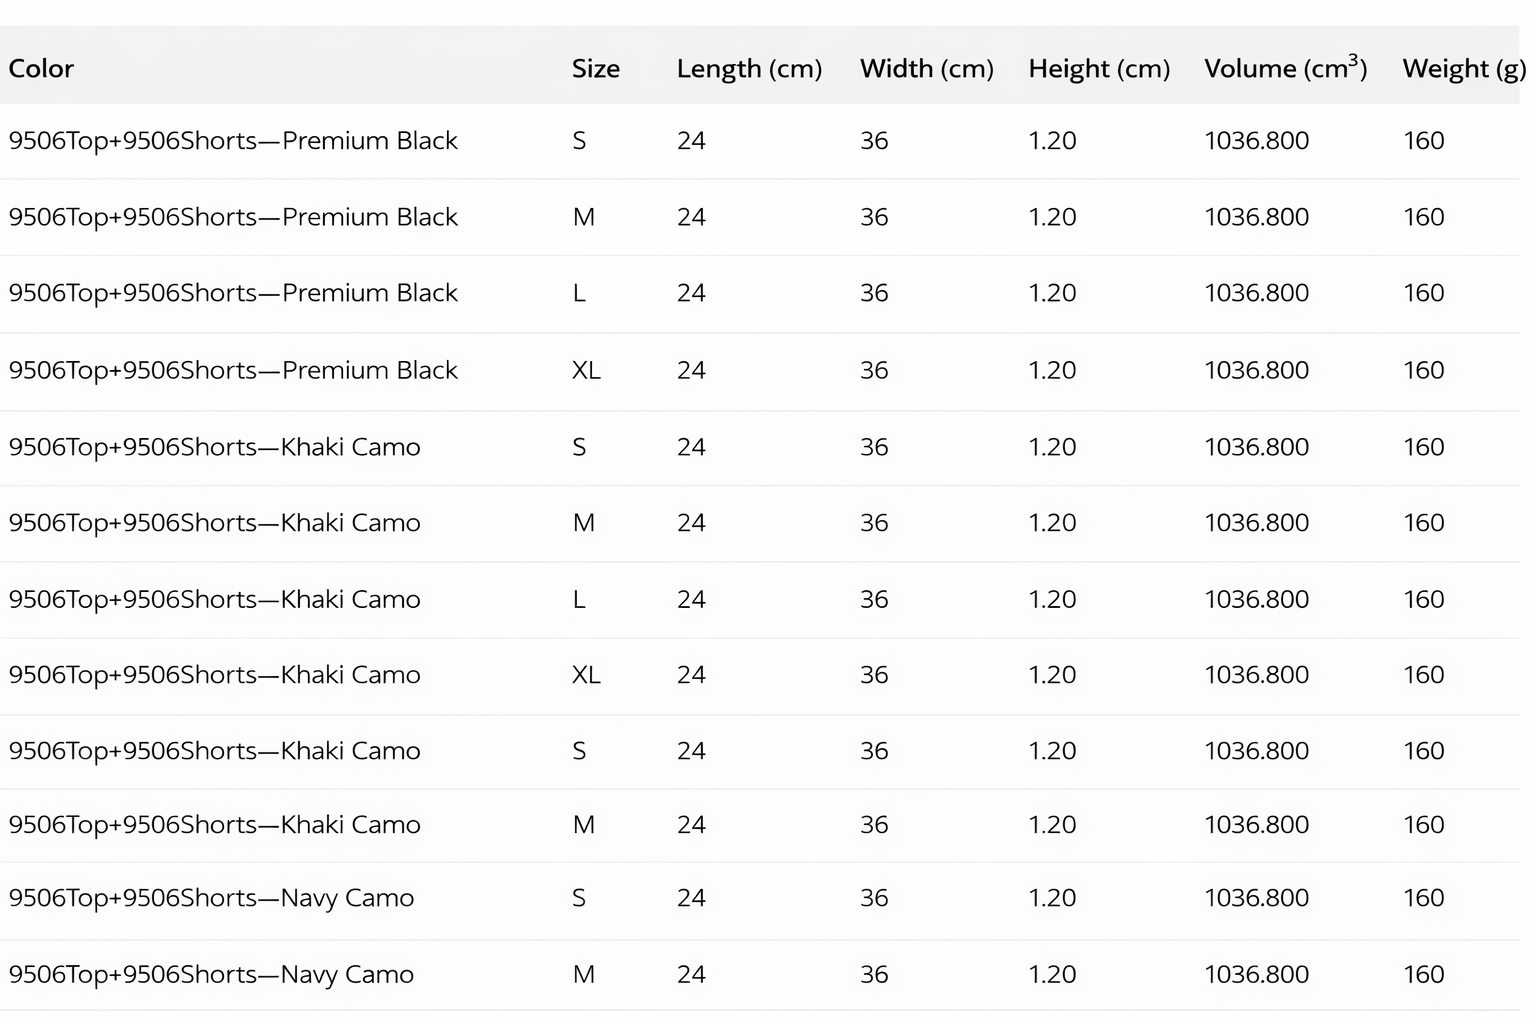Select color name in Khaki Camo size L row
The image size is (1536, 1024).
(x=214, y=600)
